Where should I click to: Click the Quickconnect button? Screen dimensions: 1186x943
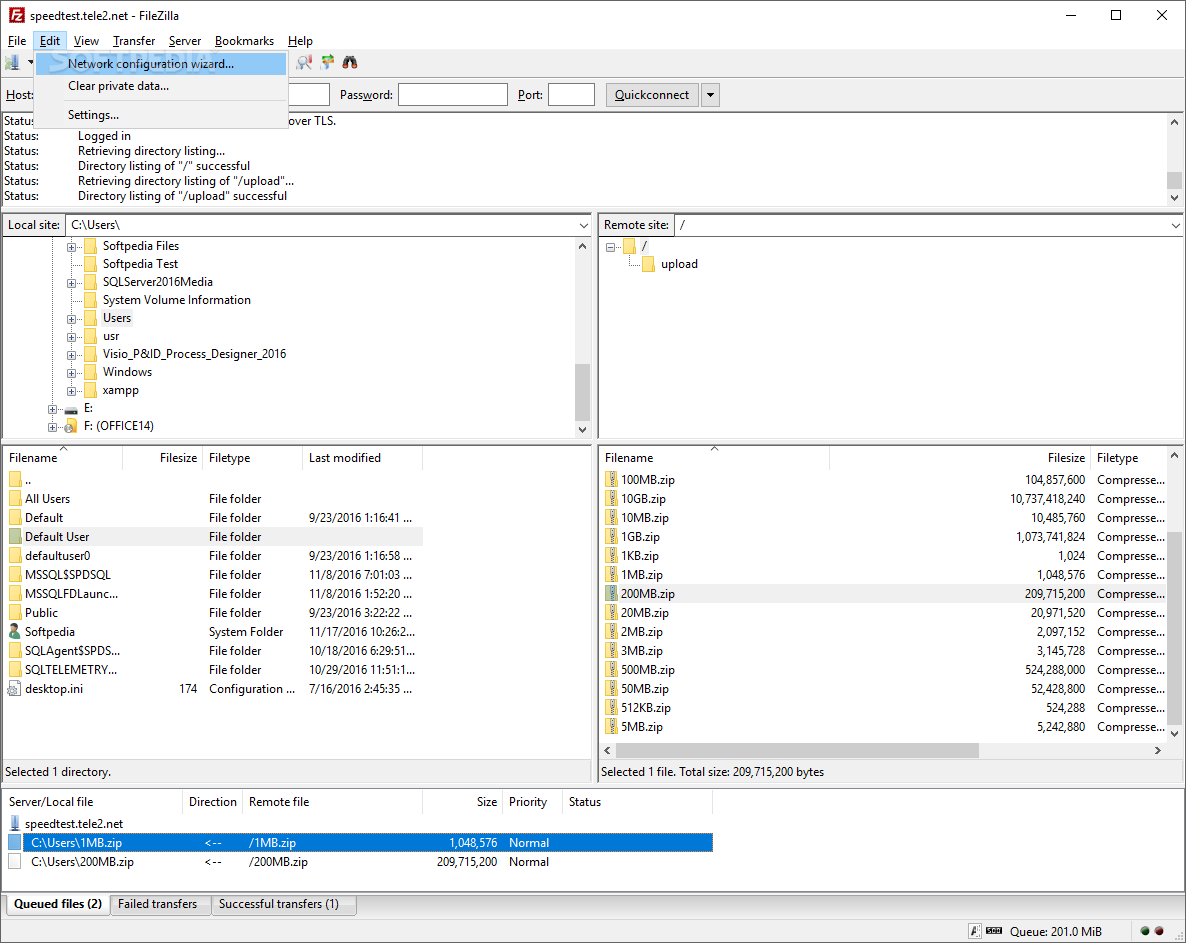point(651,95)
